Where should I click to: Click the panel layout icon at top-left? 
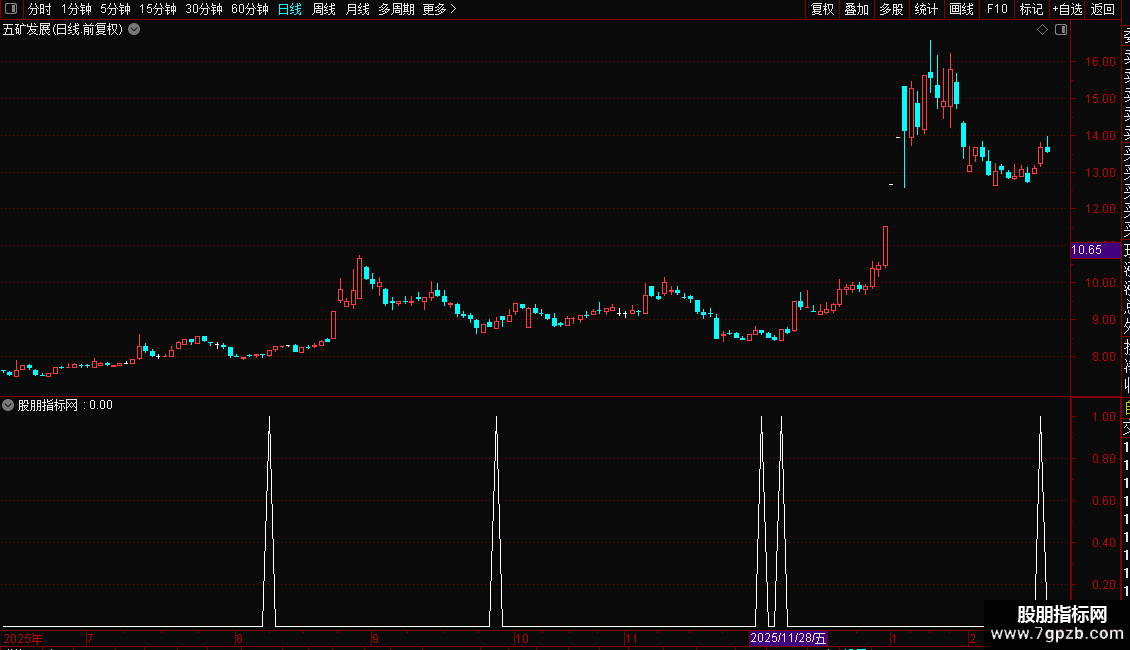point(11,9)
